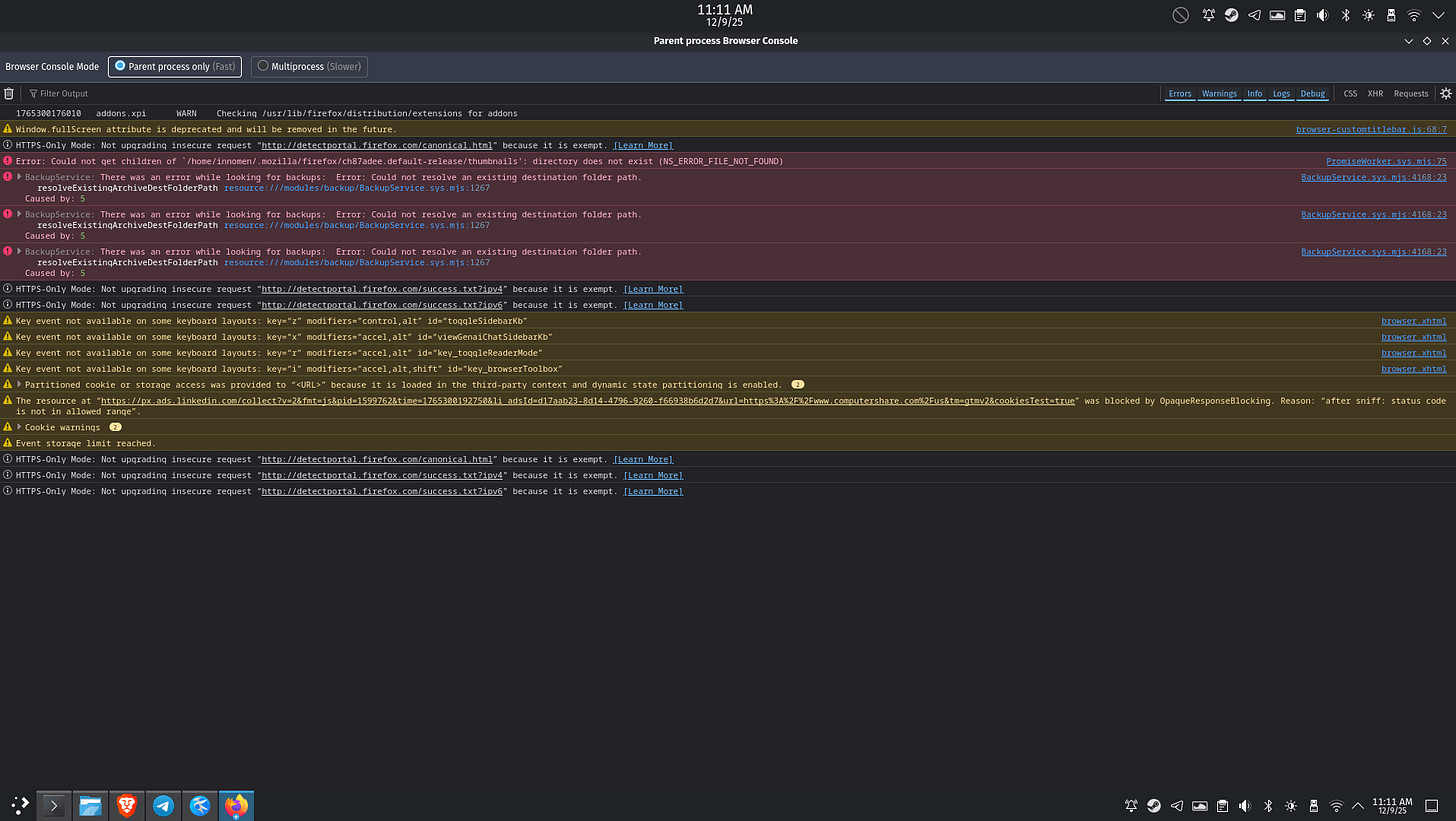Viewport: 1456px width, 821px height.
Task: Toggle the Logs filter
Action: (1281, 93)
